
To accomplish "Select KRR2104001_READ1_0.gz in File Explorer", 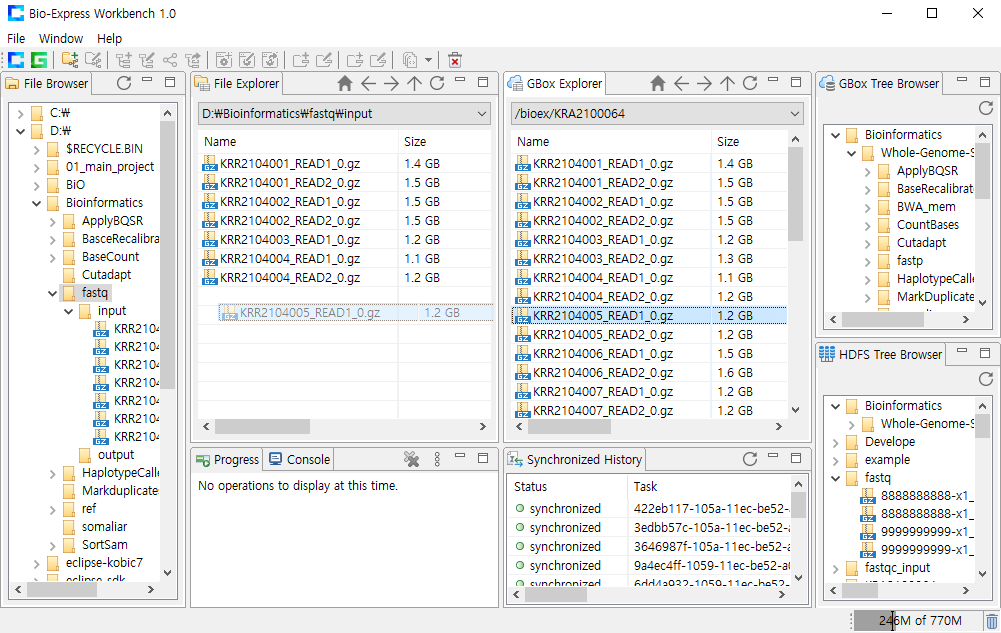I will 290,163.
